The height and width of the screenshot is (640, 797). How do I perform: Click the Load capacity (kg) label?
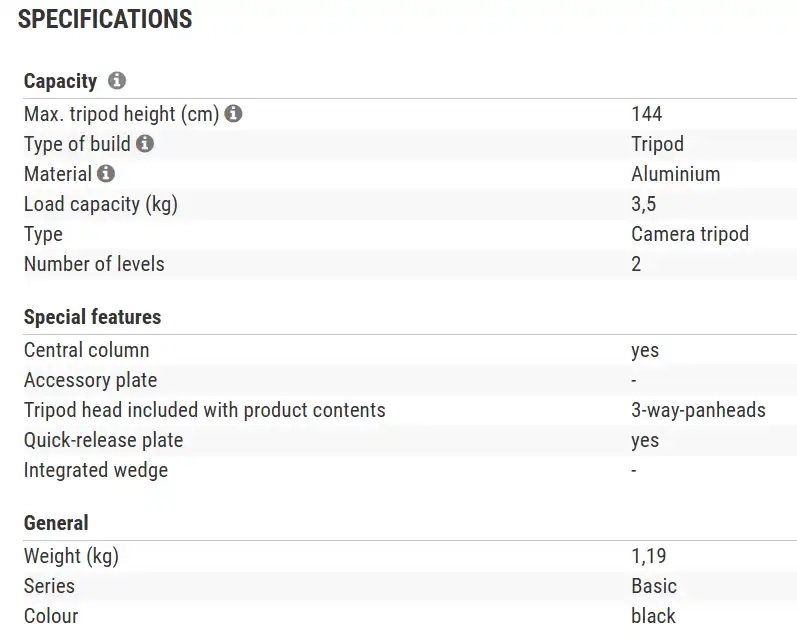[x=100, y=204]
